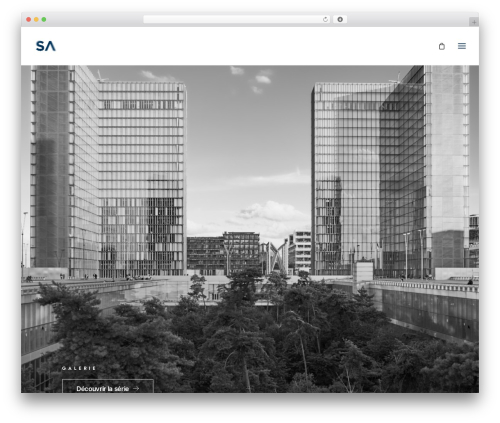Click the browser reload icon
The image size is (500, 423).
pos(325,20)
